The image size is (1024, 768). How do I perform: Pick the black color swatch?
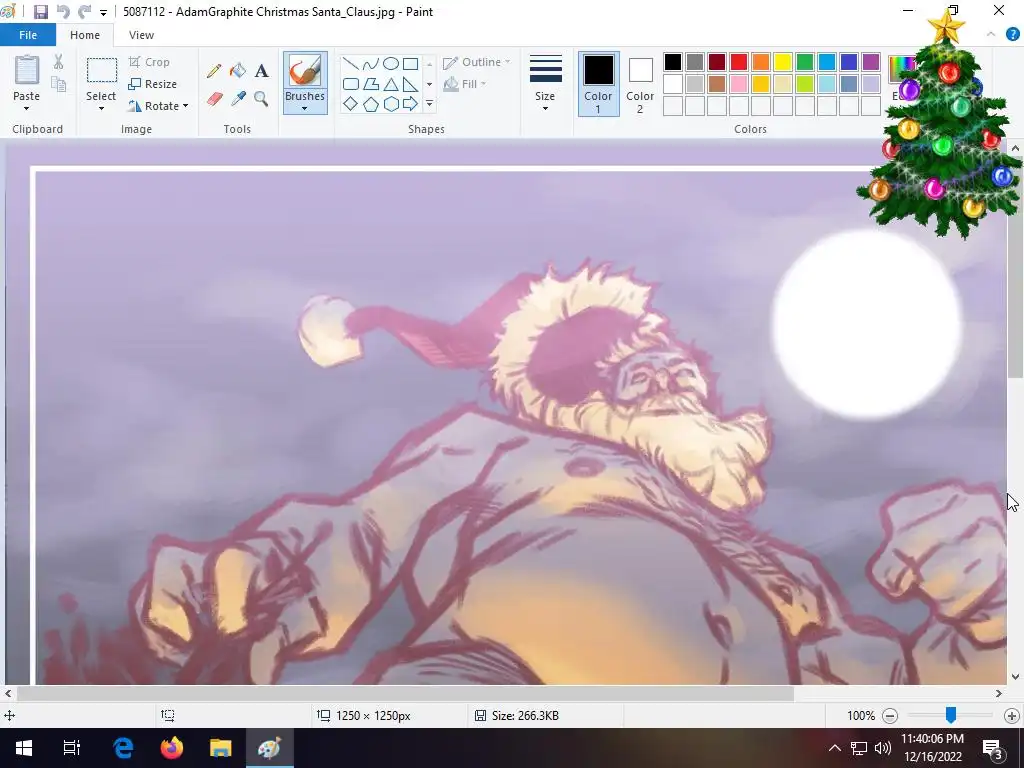(673, 62)
